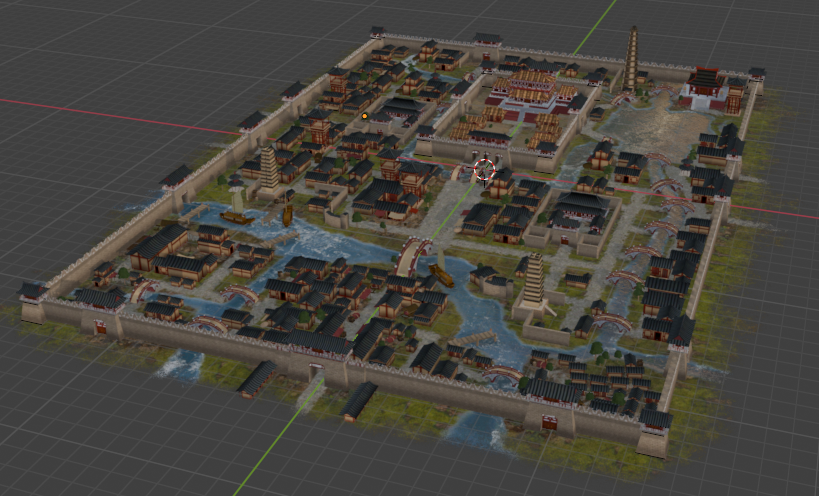
Task: Click the red gate near the front-right corner
Action: tap(549, 421)
